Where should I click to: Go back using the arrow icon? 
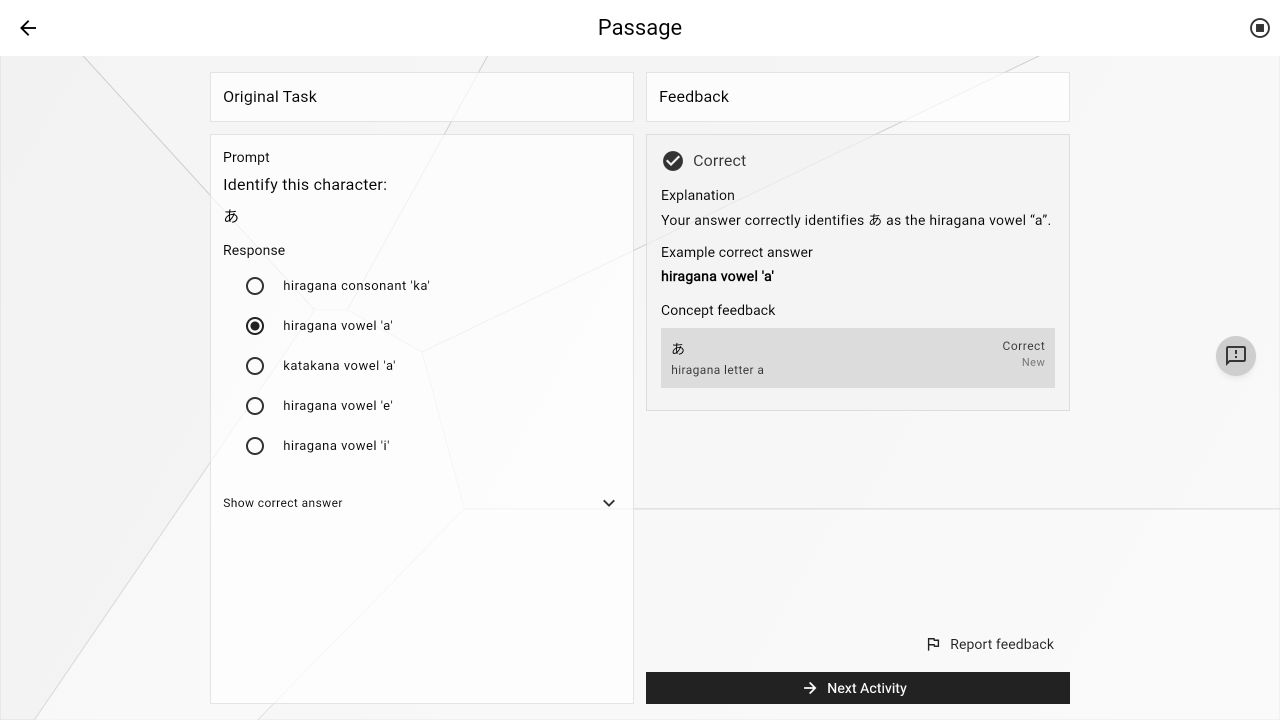click(x=28, y=28)
